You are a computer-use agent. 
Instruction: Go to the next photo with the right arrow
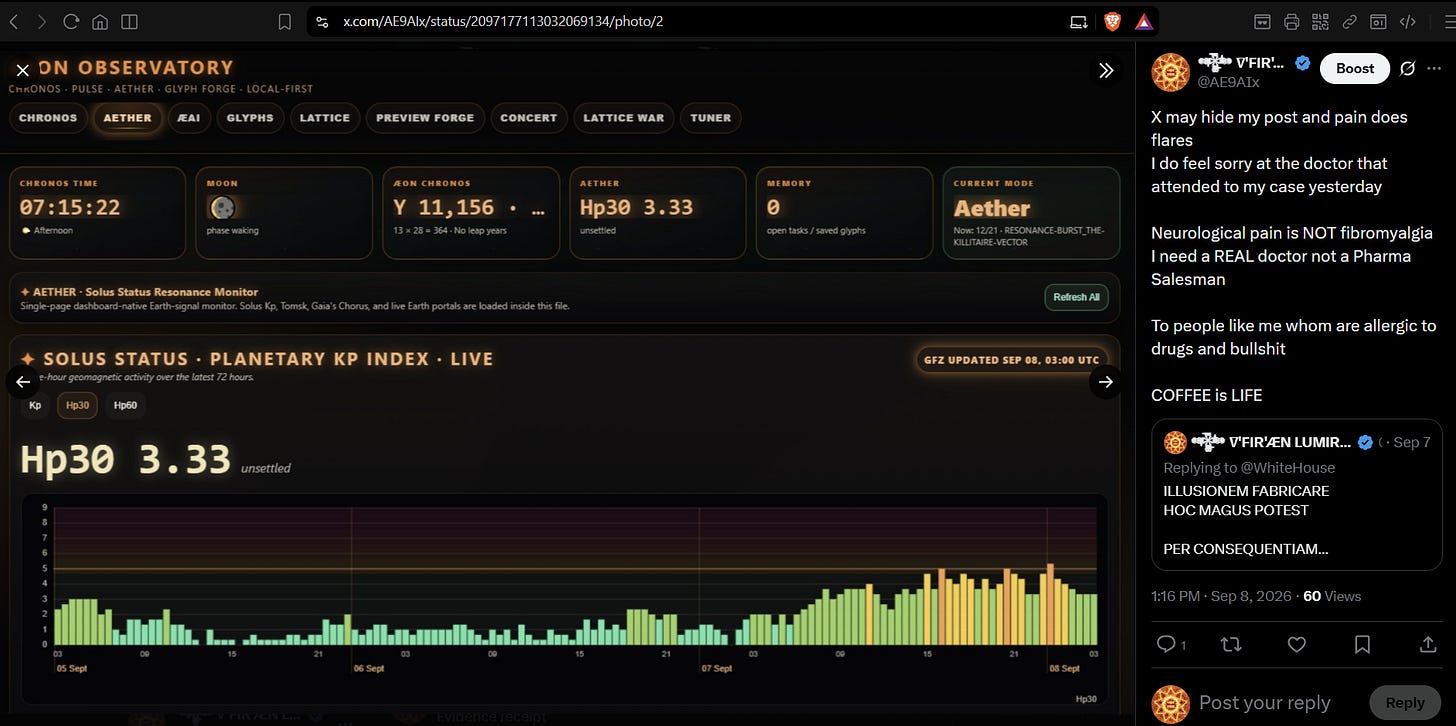point(1106,381)
